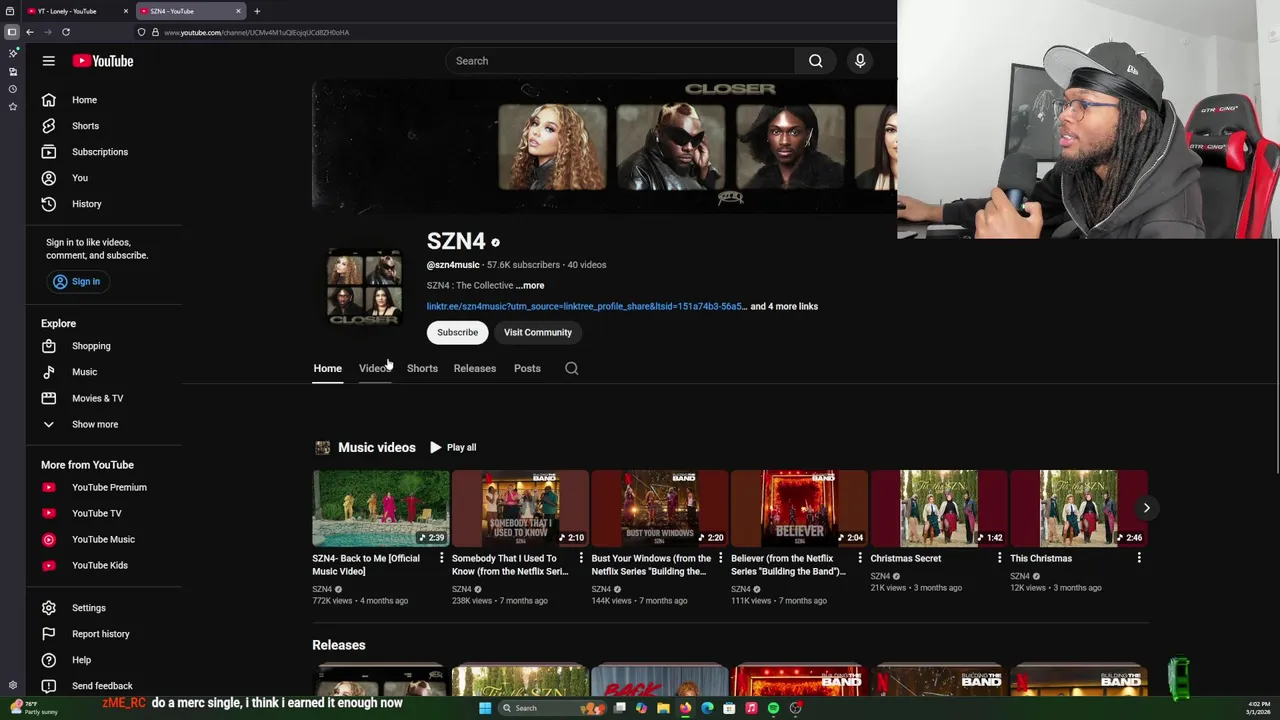Open YouTube Music link
This screenshot has height=720, width=1280.
[x=103, y=539]
